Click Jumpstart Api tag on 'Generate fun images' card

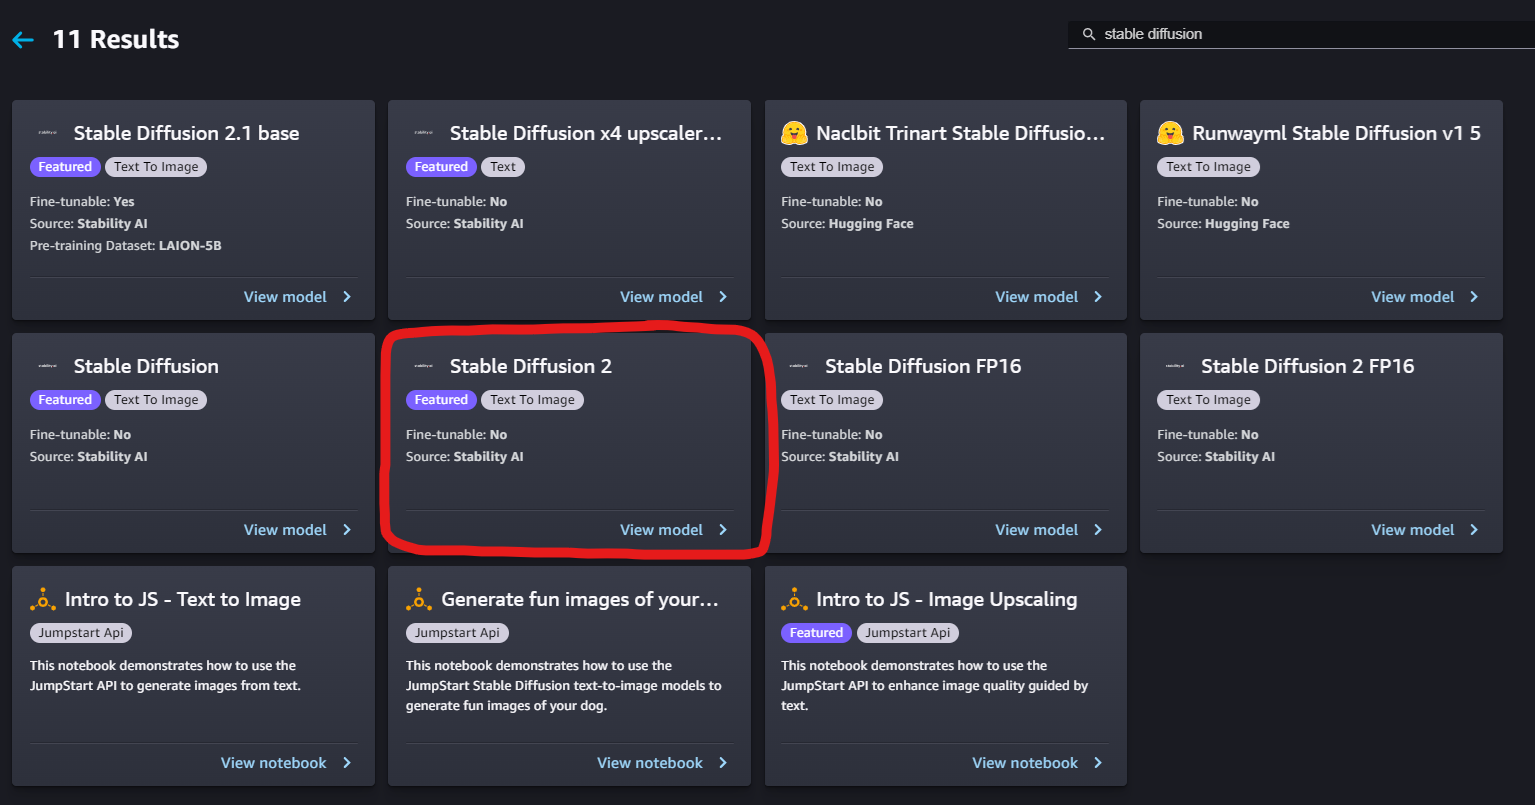(x=458, y=633)
